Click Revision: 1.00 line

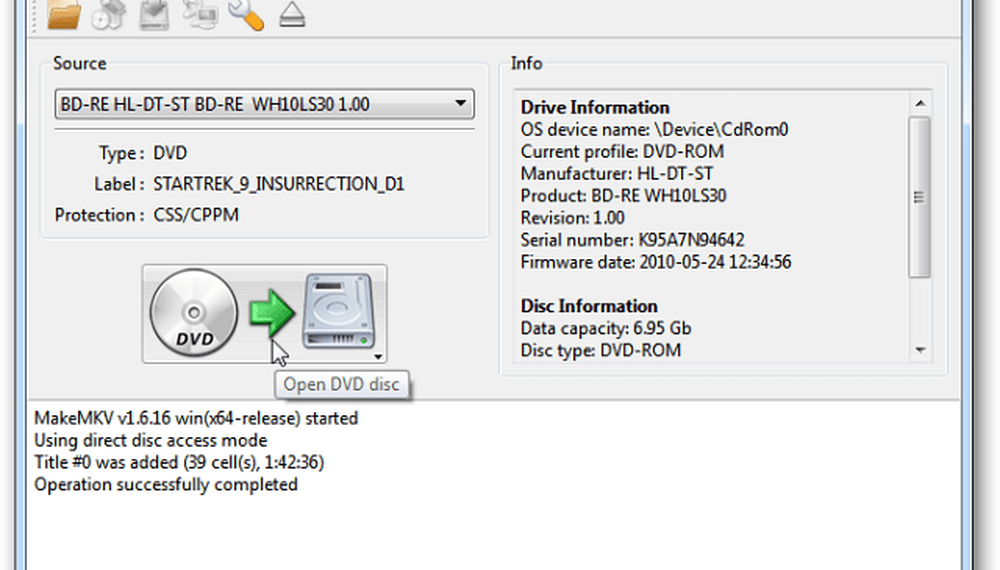tap(572, 218)
